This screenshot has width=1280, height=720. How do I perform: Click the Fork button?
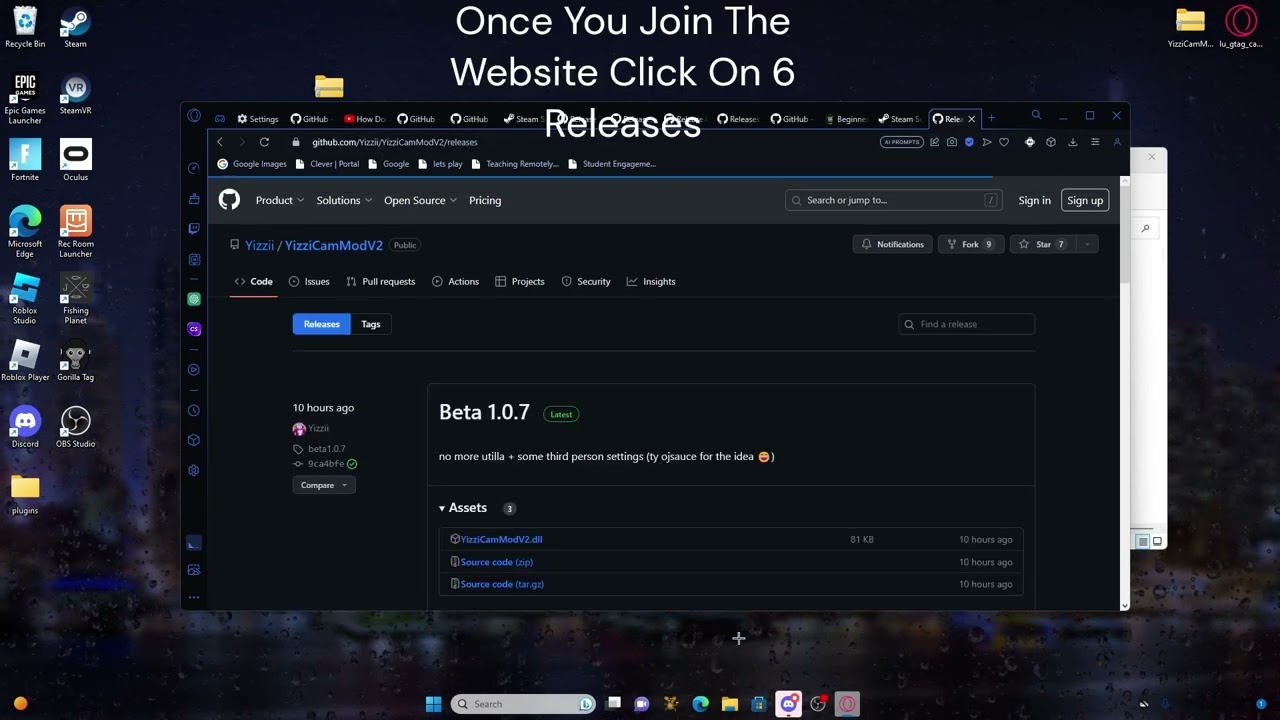(970, 244)
